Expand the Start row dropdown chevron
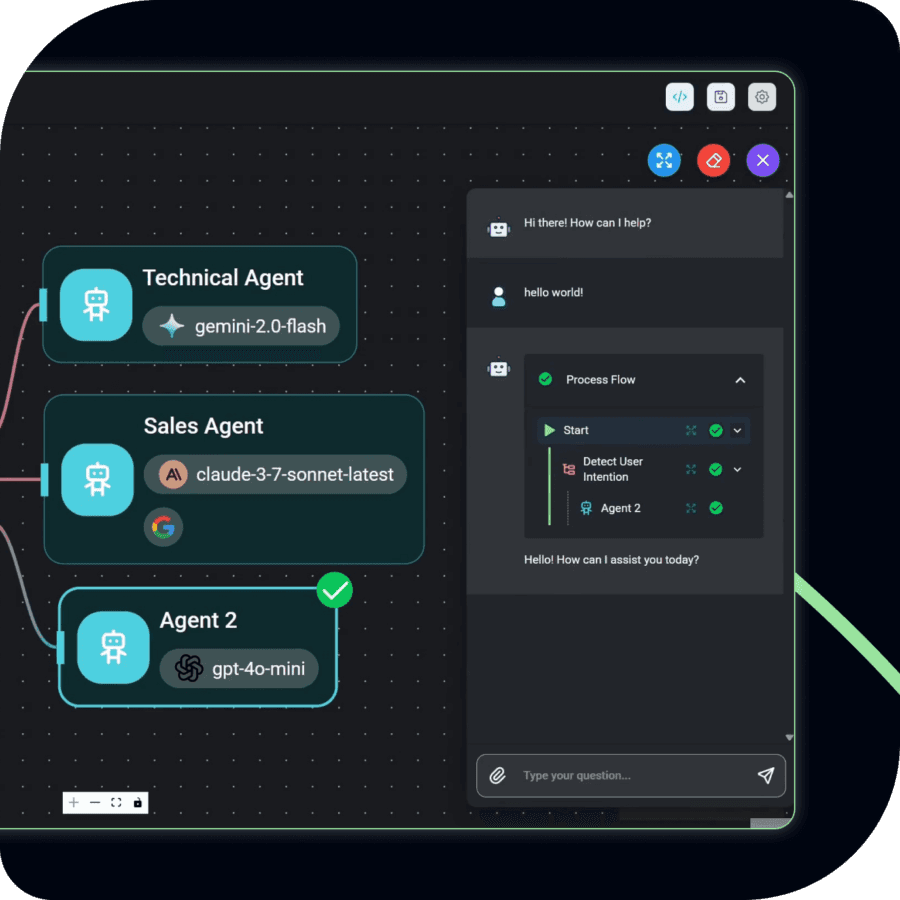Viewport: 900px width, 900px height. (x=738, y=430)
